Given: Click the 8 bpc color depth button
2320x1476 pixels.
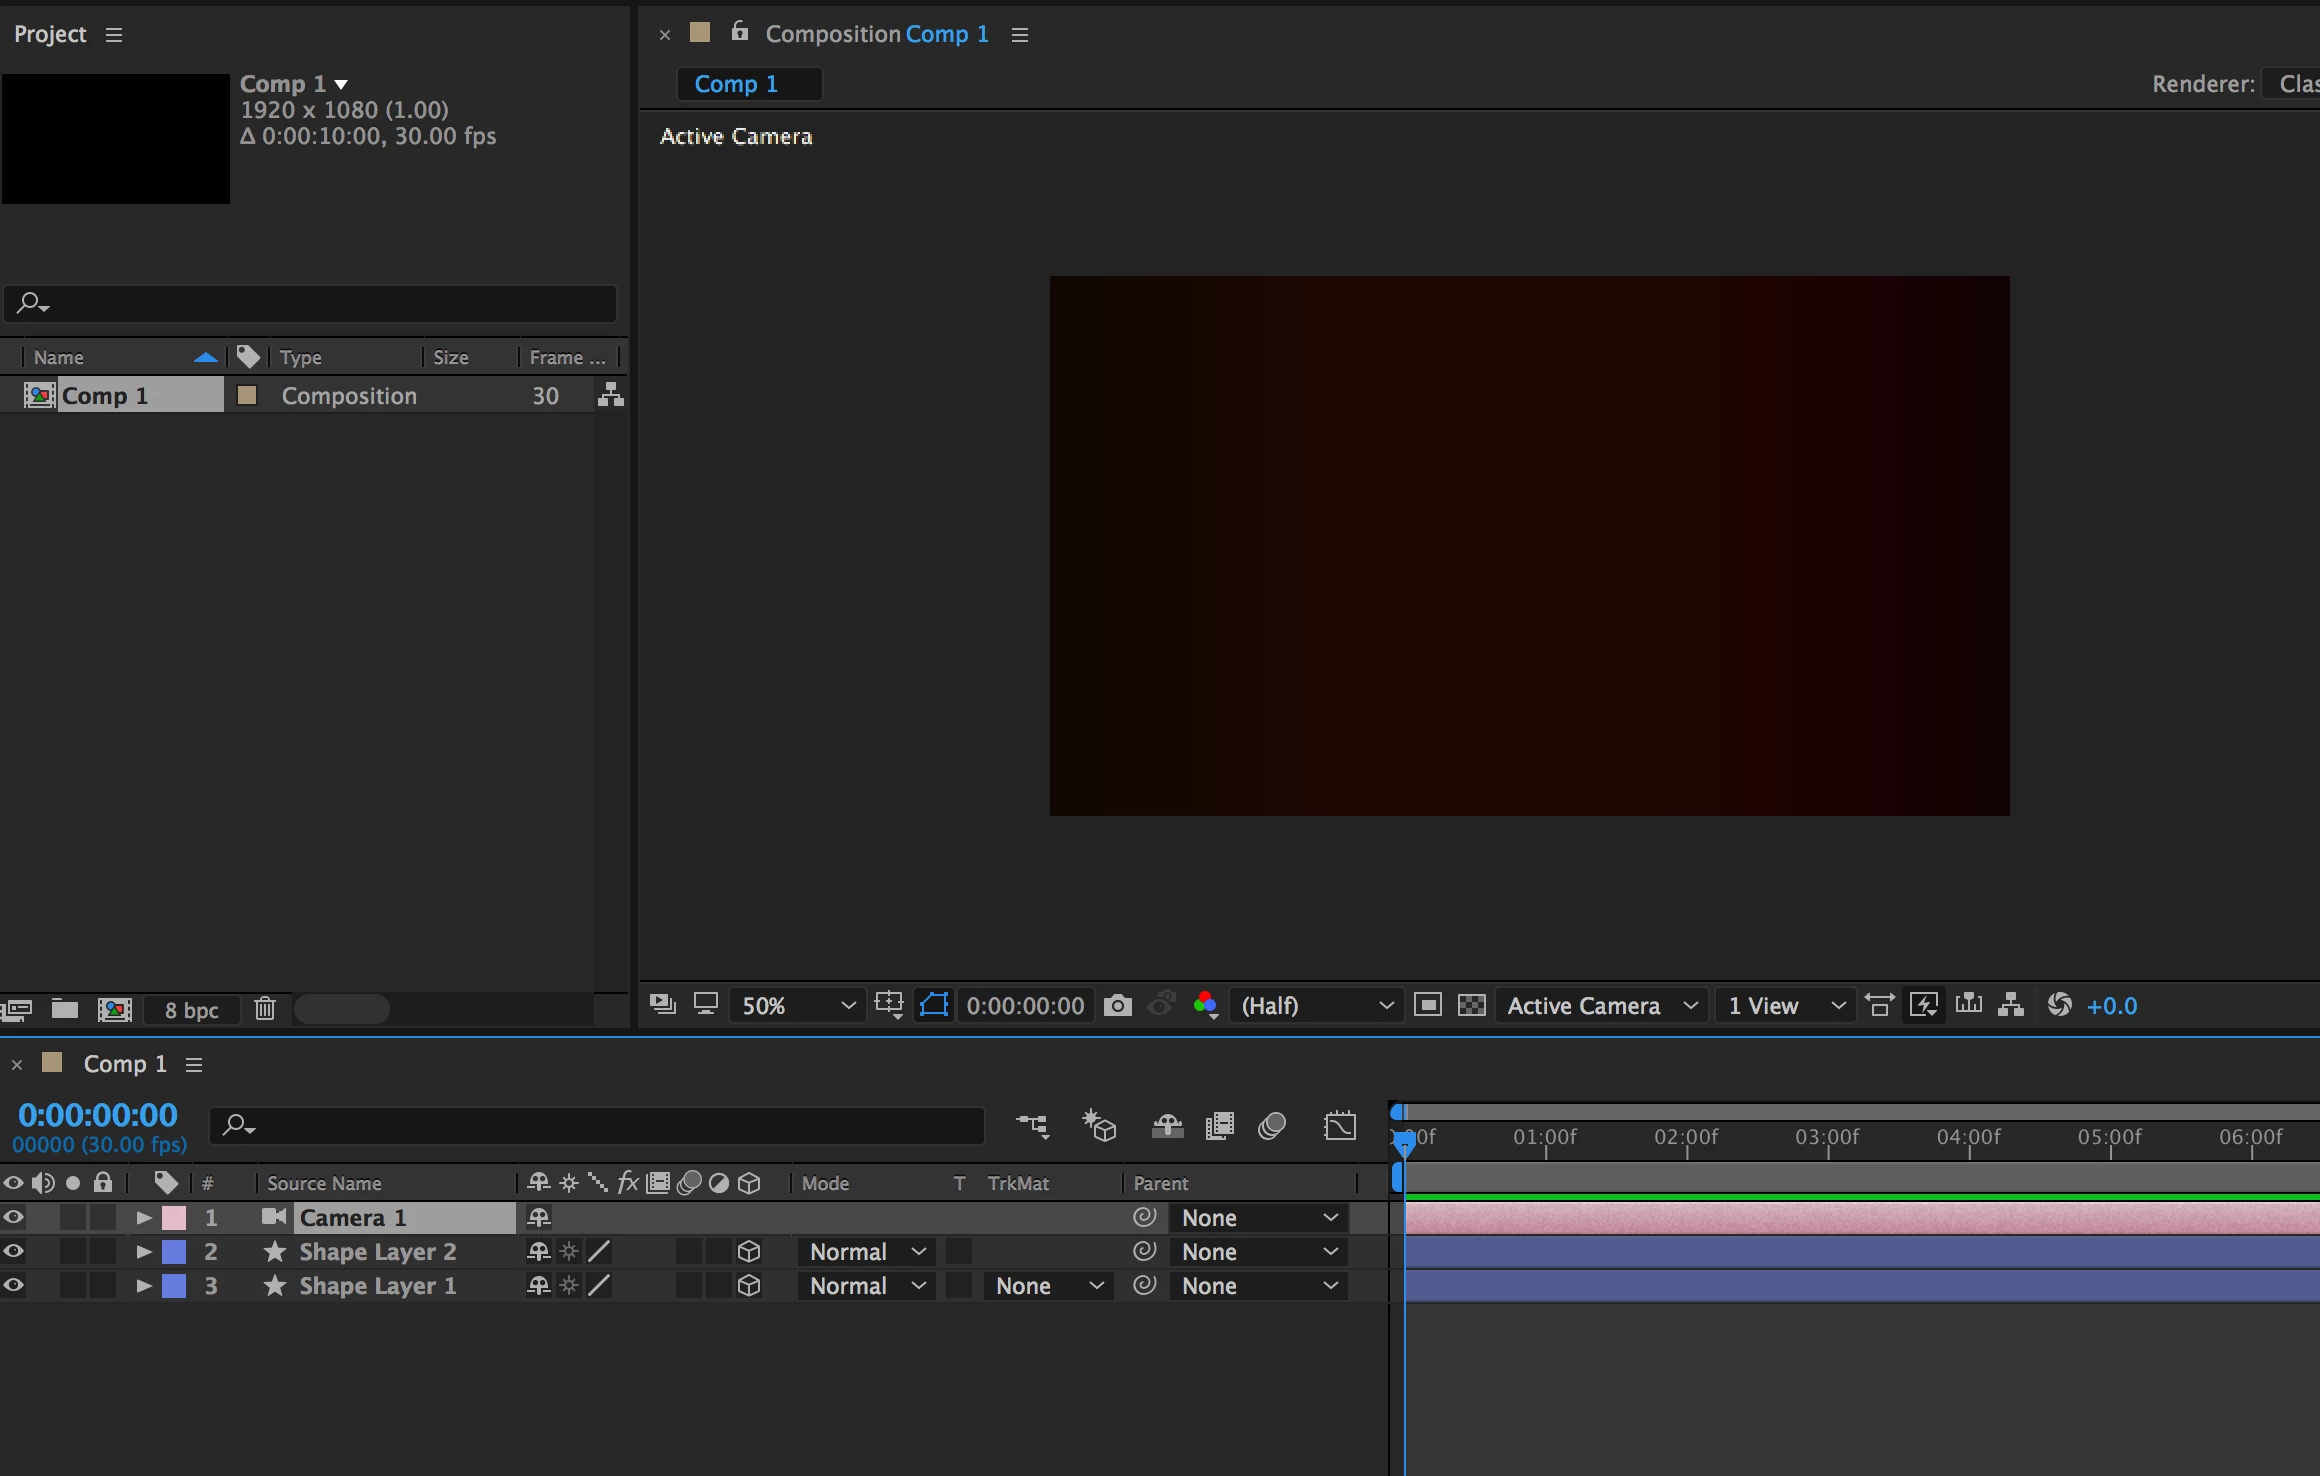Looking at the screenshot, I should click(x=191, y=1010).
